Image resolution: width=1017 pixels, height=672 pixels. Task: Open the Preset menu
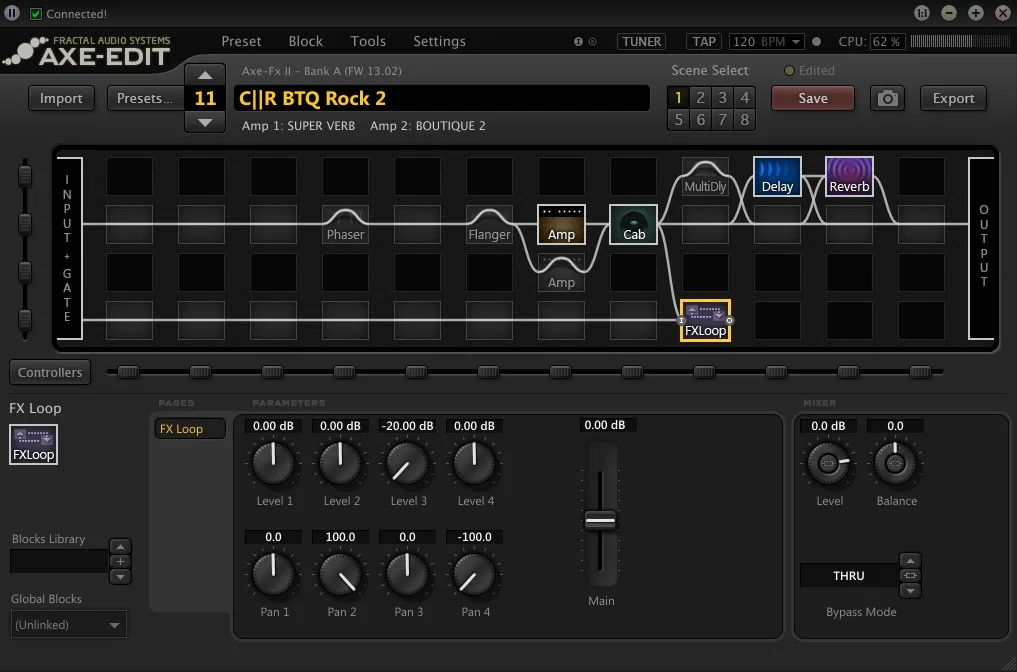click(241, 42)
